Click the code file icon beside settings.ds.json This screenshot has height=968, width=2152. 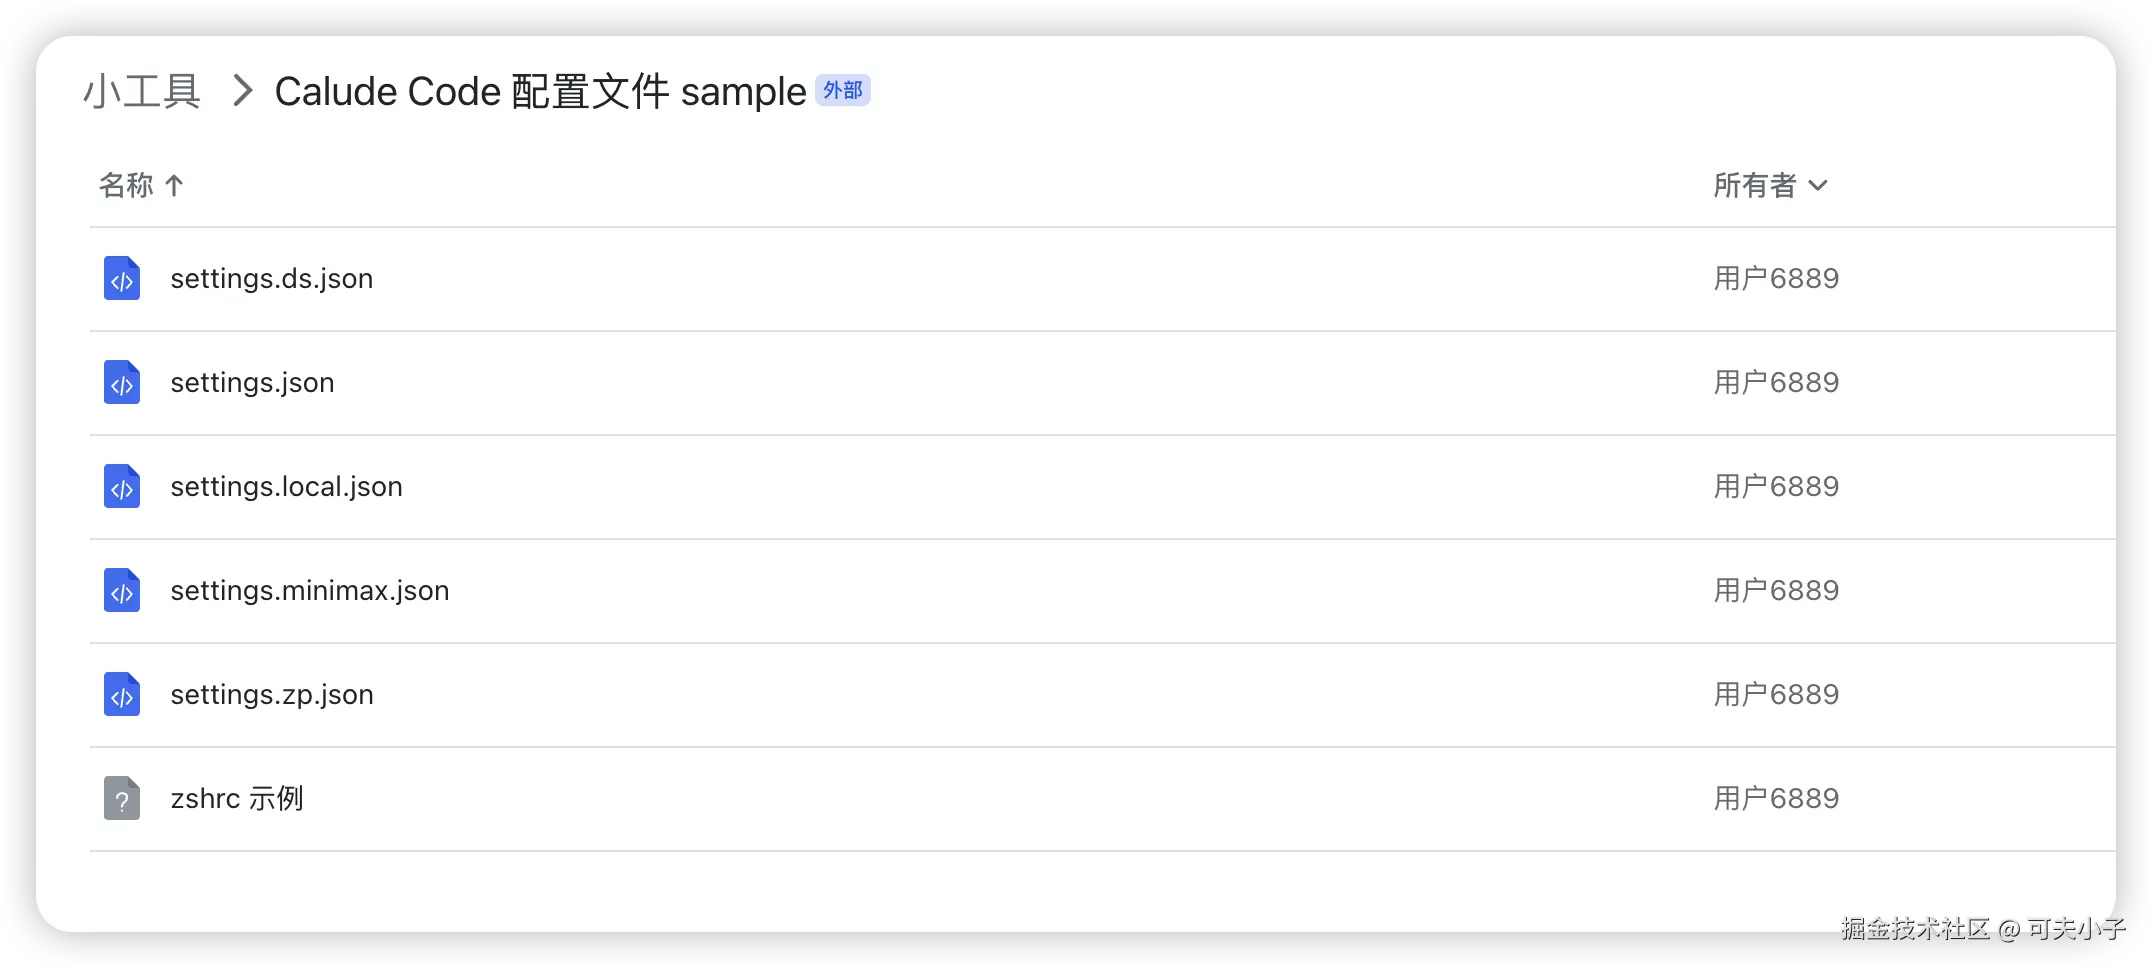click(121, 278)
